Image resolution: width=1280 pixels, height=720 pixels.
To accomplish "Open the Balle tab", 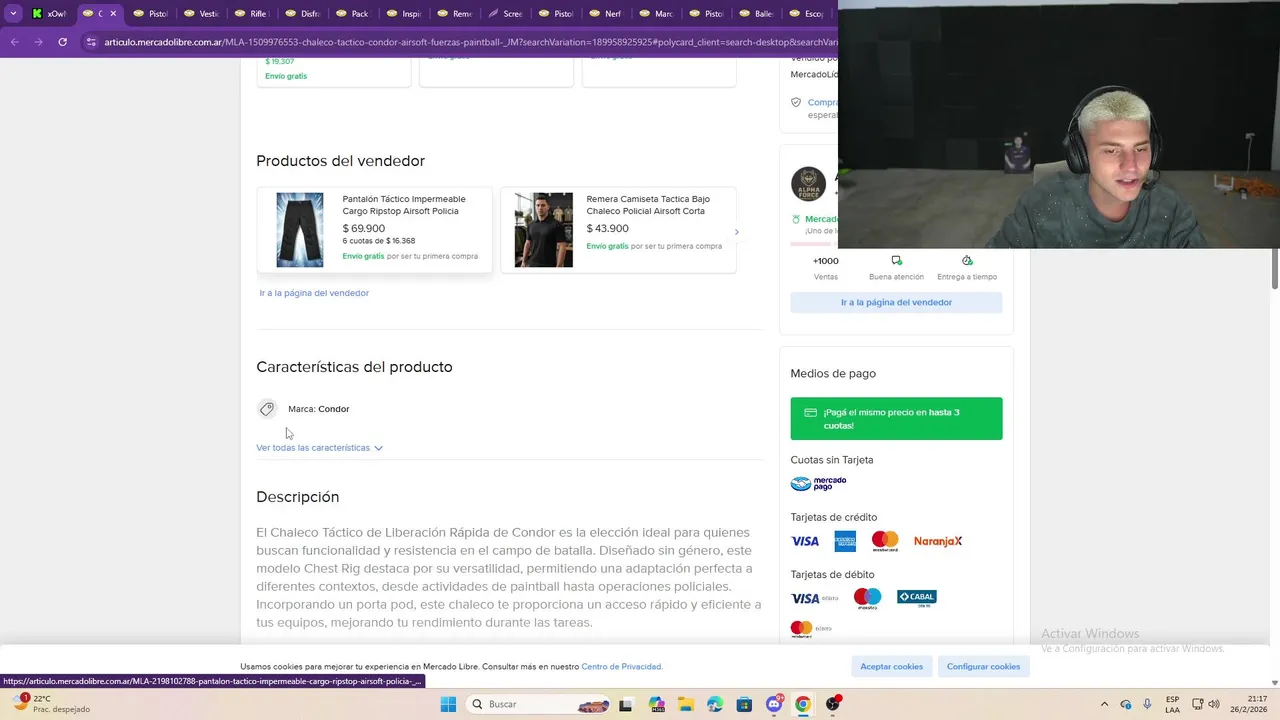I will pos(756,14).
